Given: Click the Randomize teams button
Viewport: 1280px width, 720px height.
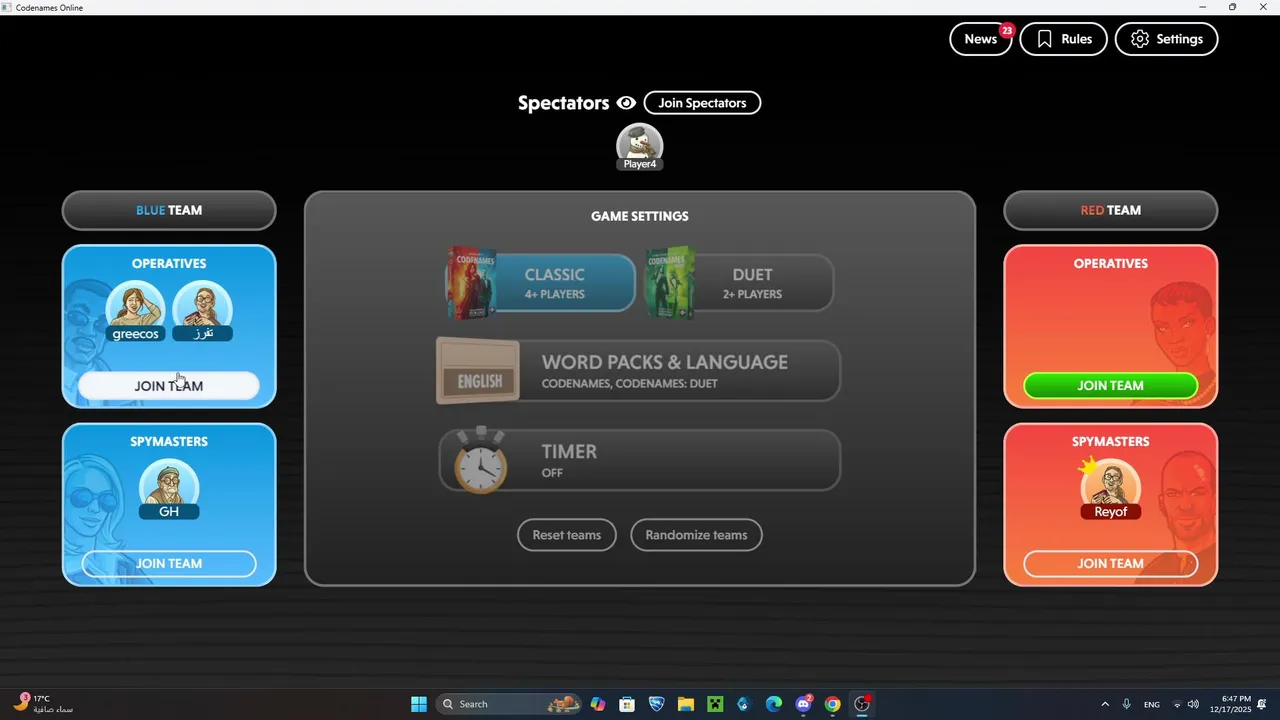Looking at the screenshot, I should click(696, 535).
